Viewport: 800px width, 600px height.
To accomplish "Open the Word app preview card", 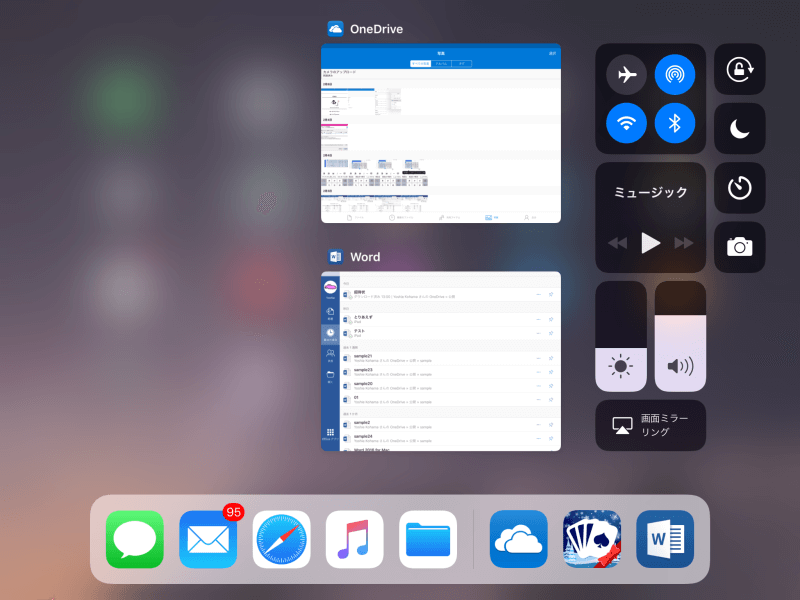I will (x=441, y=361).
